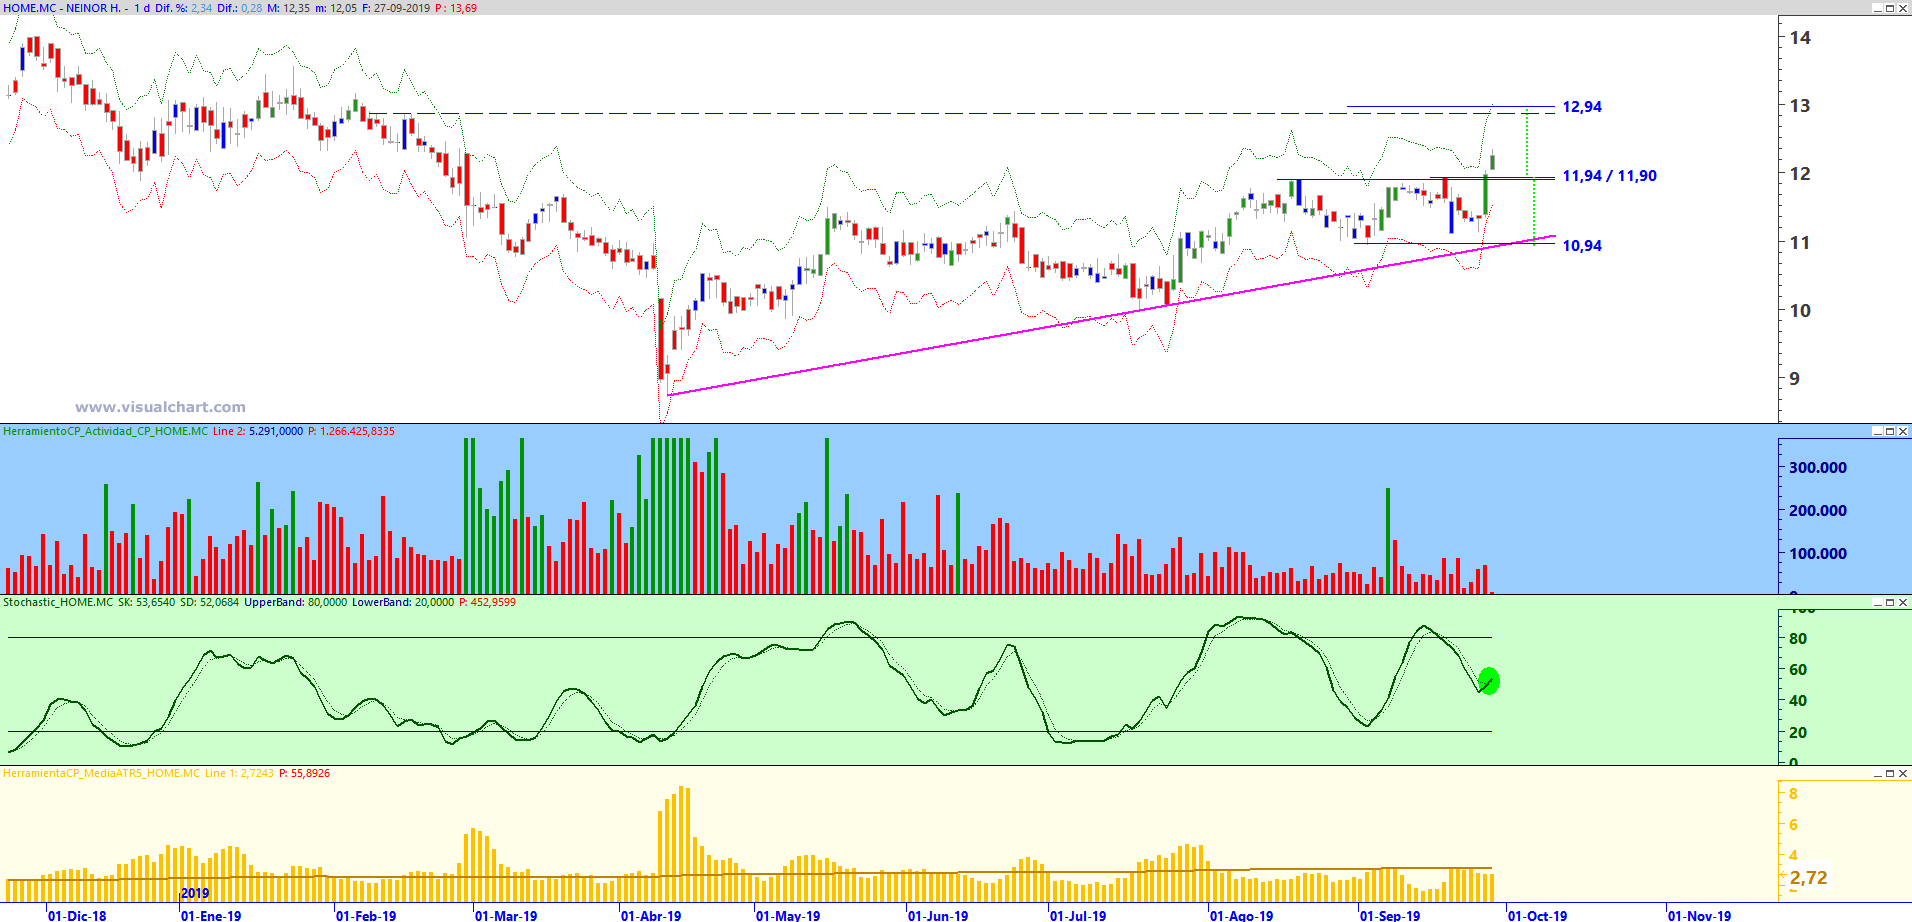
Task: Click the 'P: 452,9599' stochastic value
Action: tap(487, 602)
